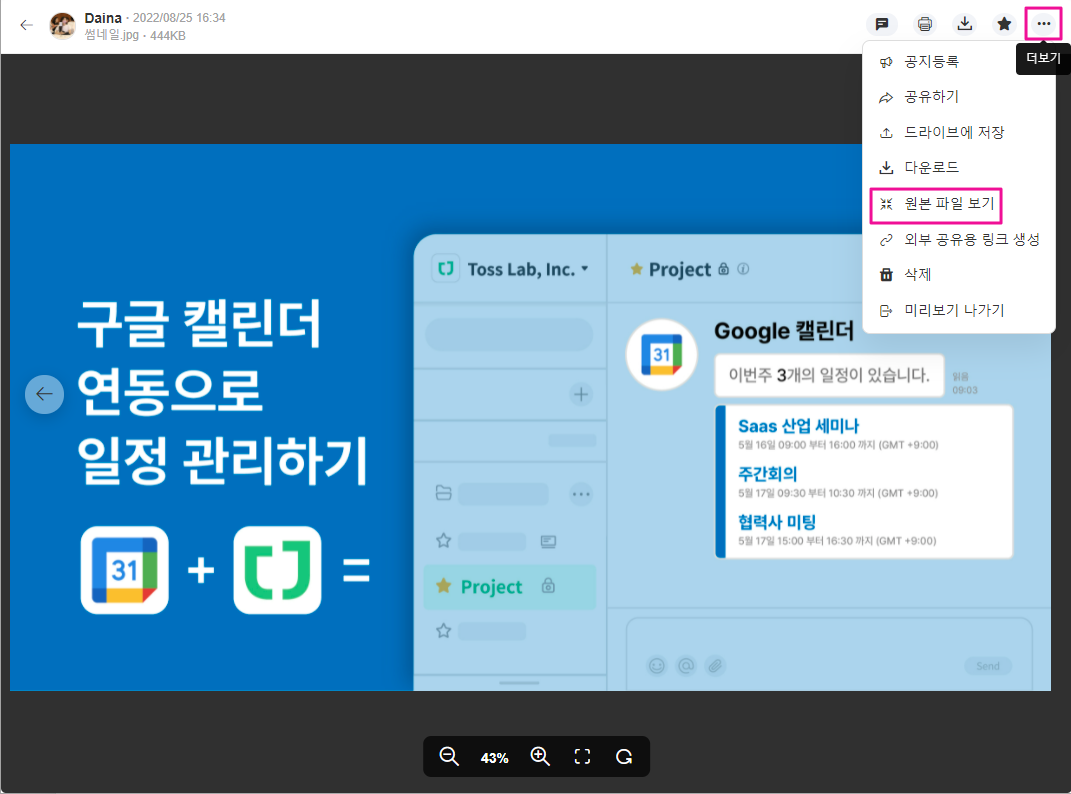Toggle fit-to-screen view icon

[x=582, y=756]
